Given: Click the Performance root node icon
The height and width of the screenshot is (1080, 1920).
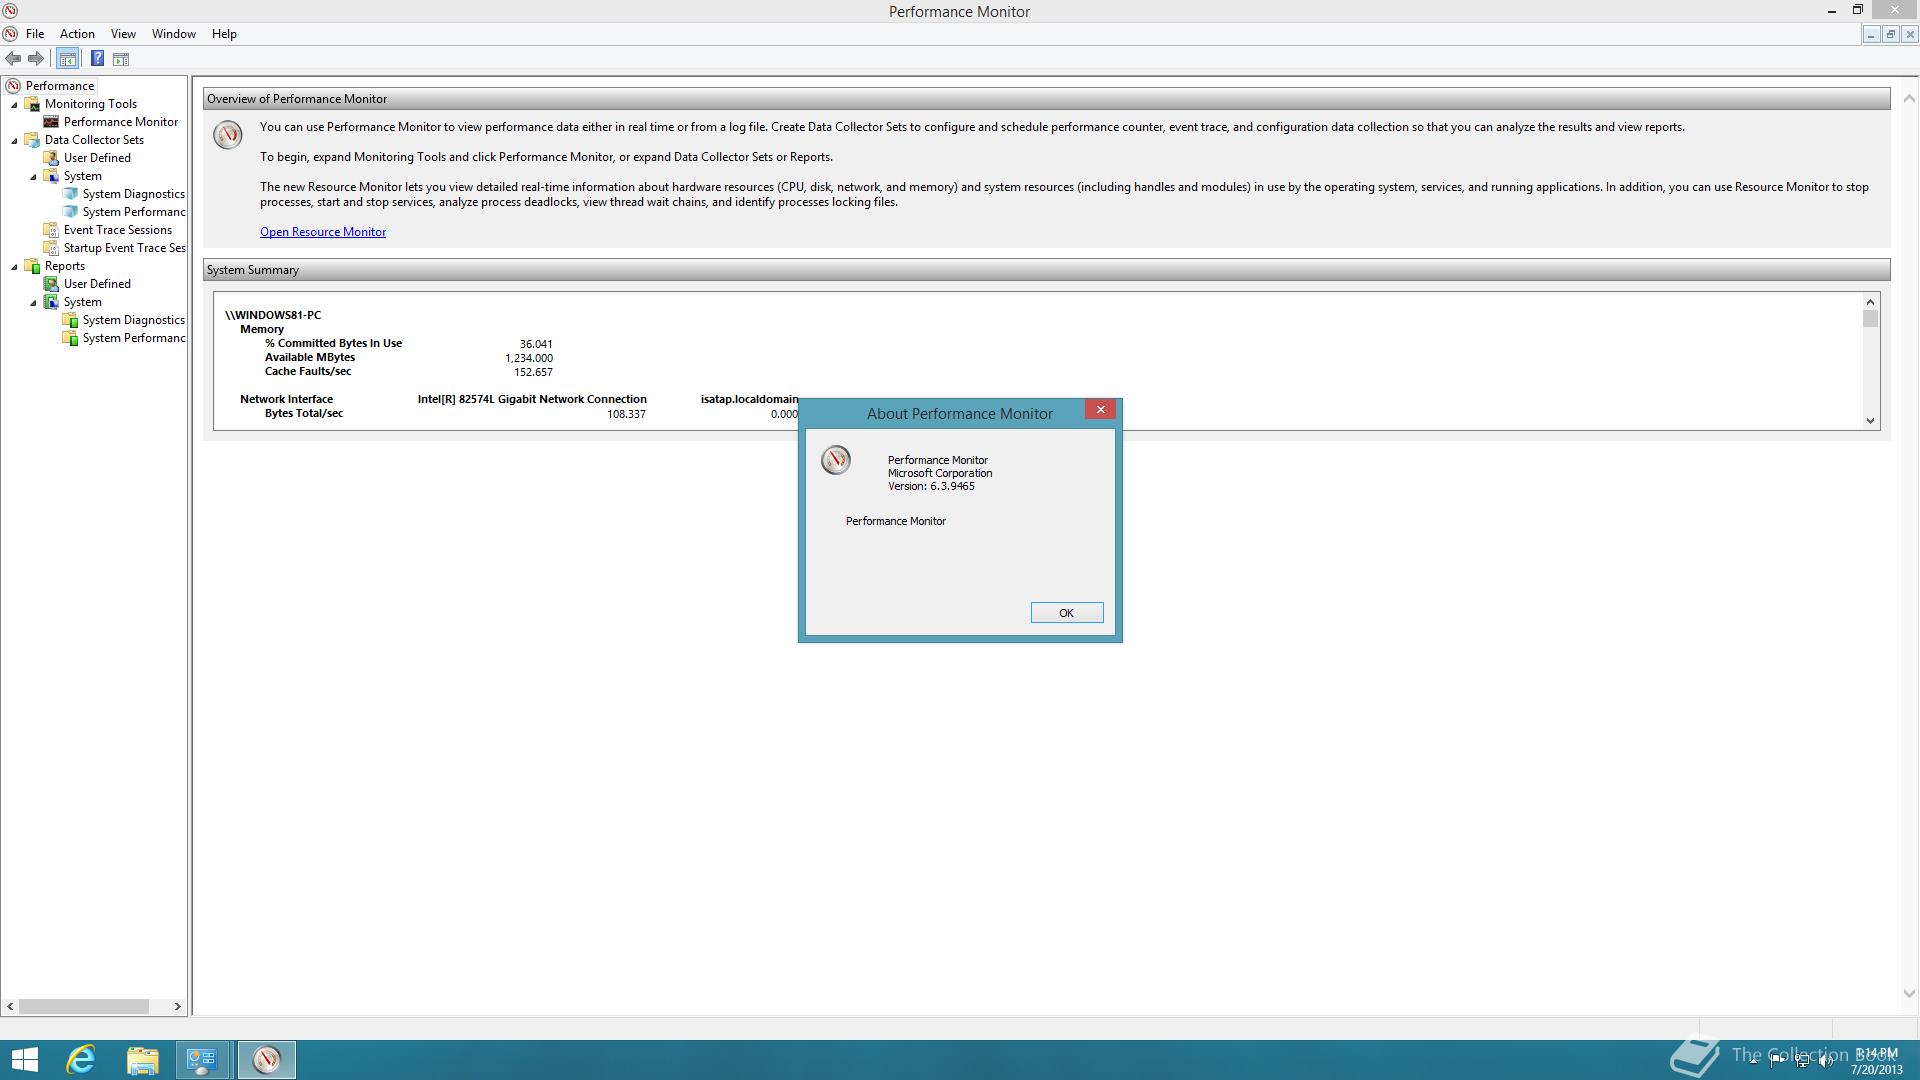Looking at the screenshot, I should click(x=13, y=86).
